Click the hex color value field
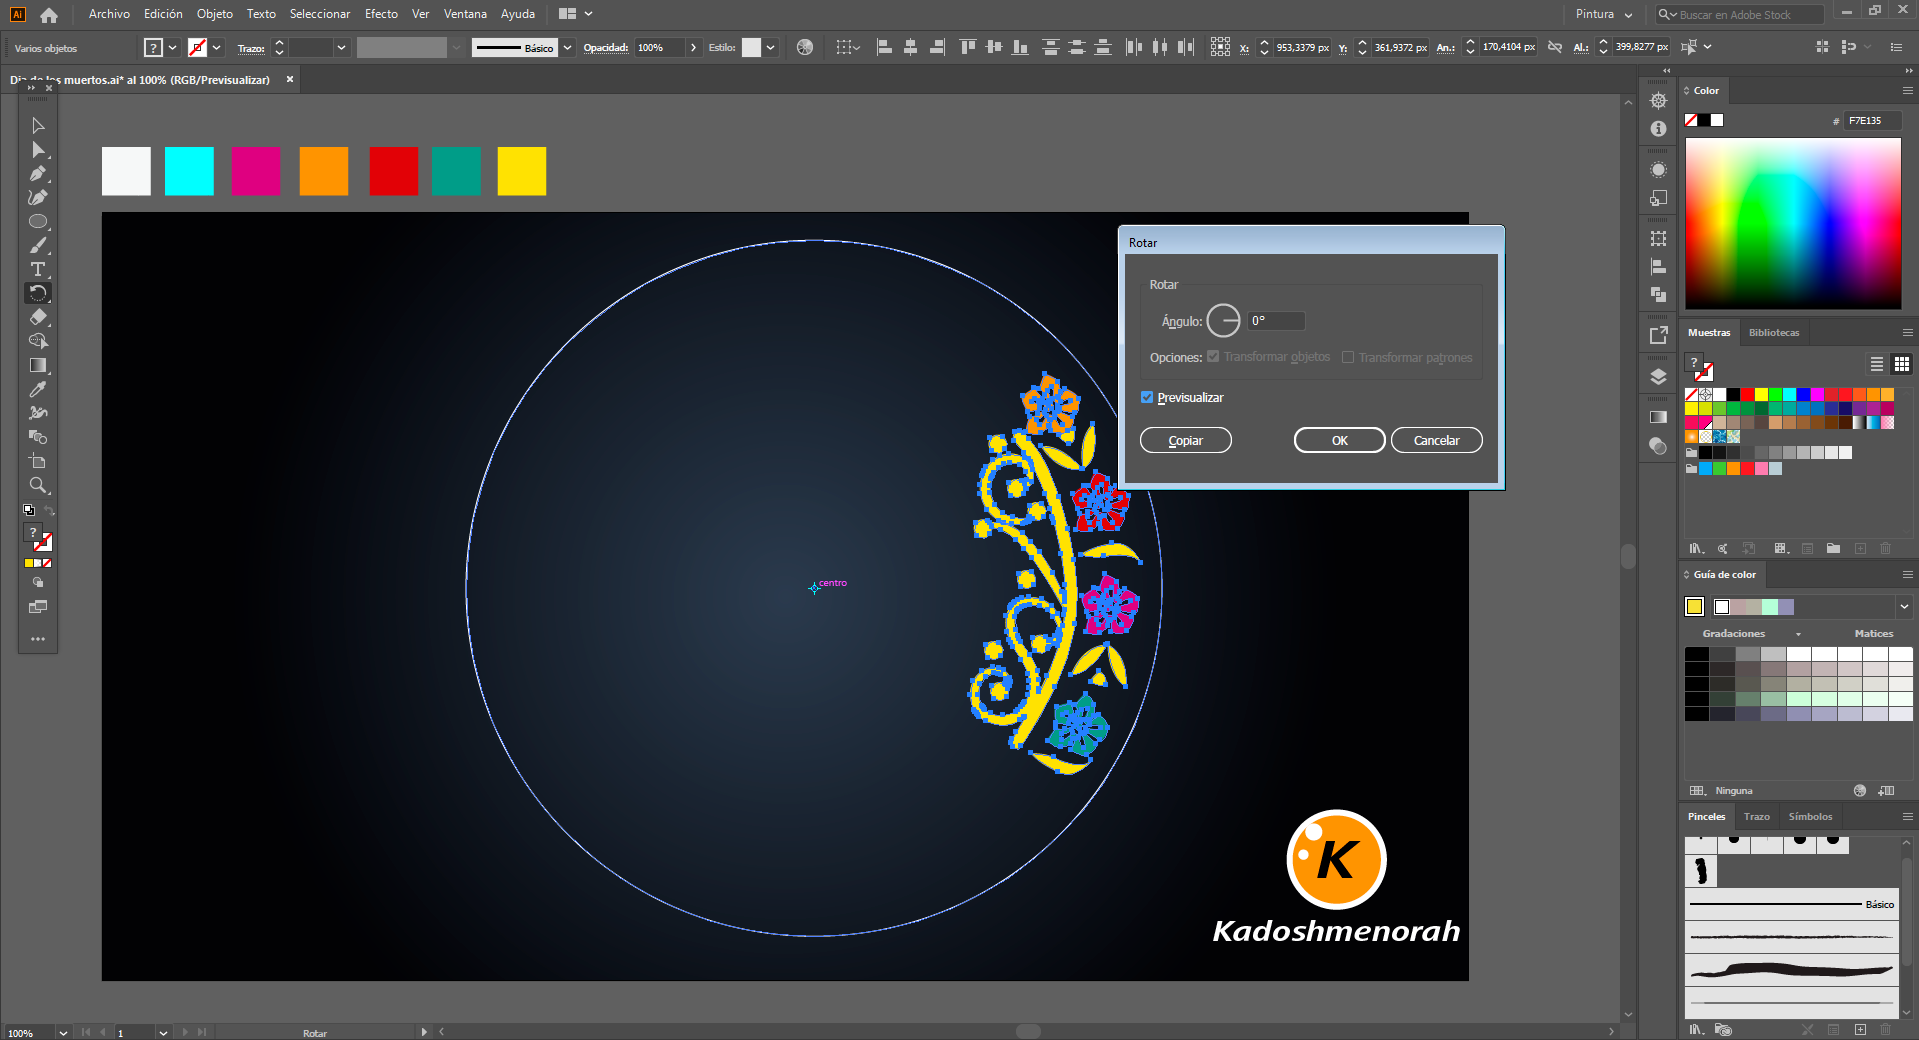Image resolution: width=1919 pixels, height=1040 pixels. coord(1871,121)
